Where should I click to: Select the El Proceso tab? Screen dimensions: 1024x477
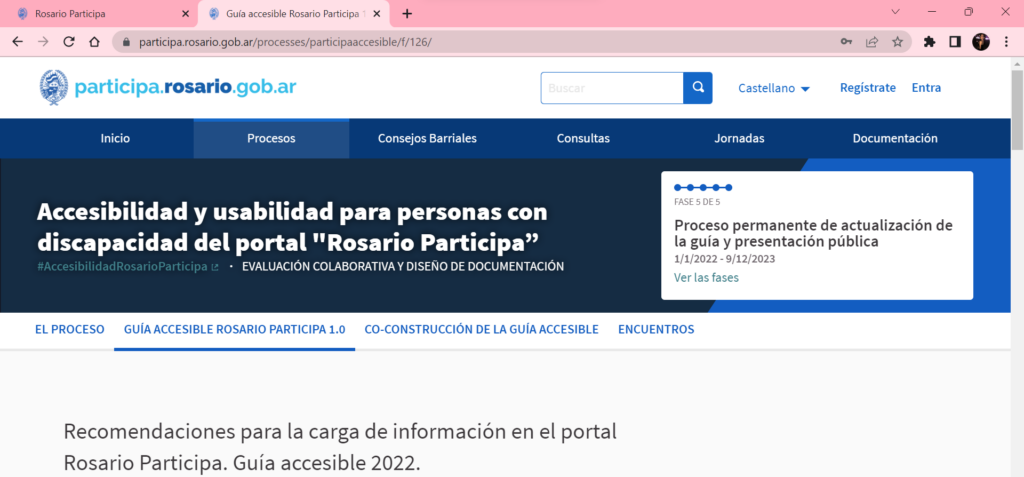point(69,329)
